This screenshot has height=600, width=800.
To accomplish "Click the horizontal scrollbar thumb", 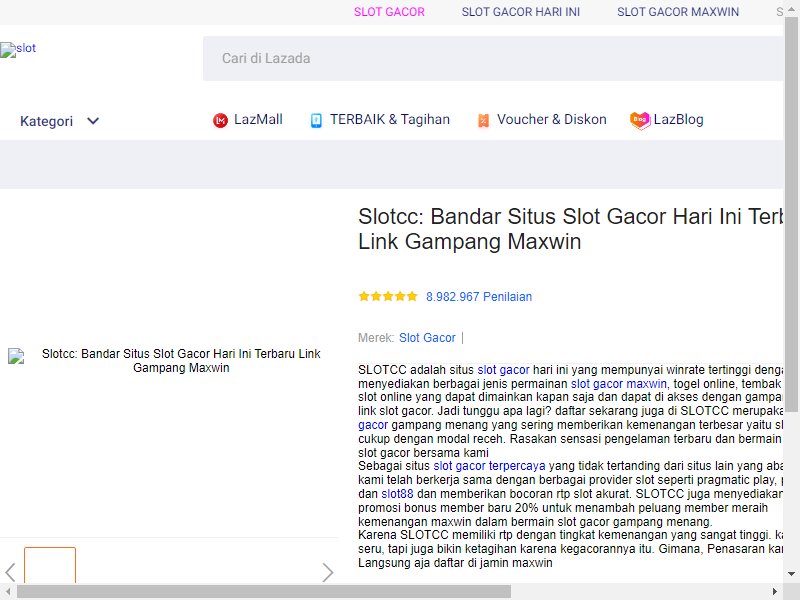I will 264,592.
